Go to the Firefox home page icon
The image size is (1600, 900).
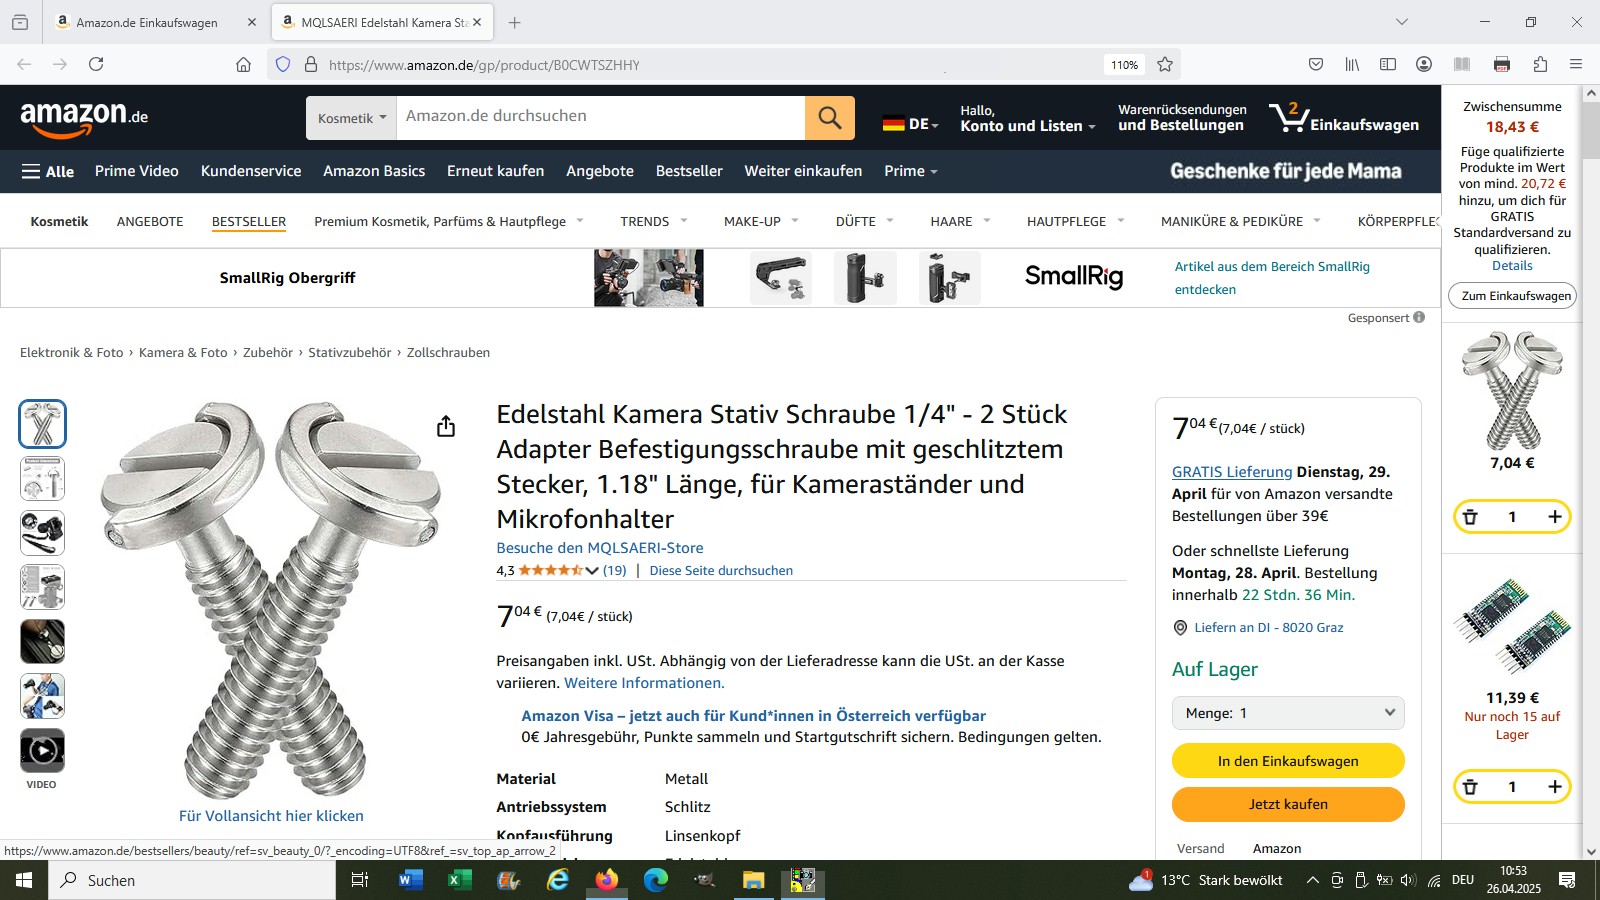point(243,65)
